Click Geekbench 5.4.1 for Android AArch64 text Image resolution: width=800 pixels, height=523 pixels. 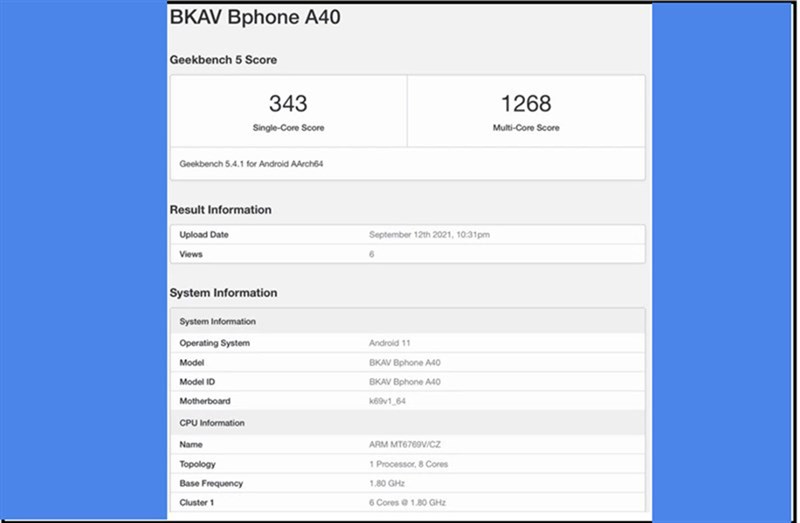click(x=251, y=163)
